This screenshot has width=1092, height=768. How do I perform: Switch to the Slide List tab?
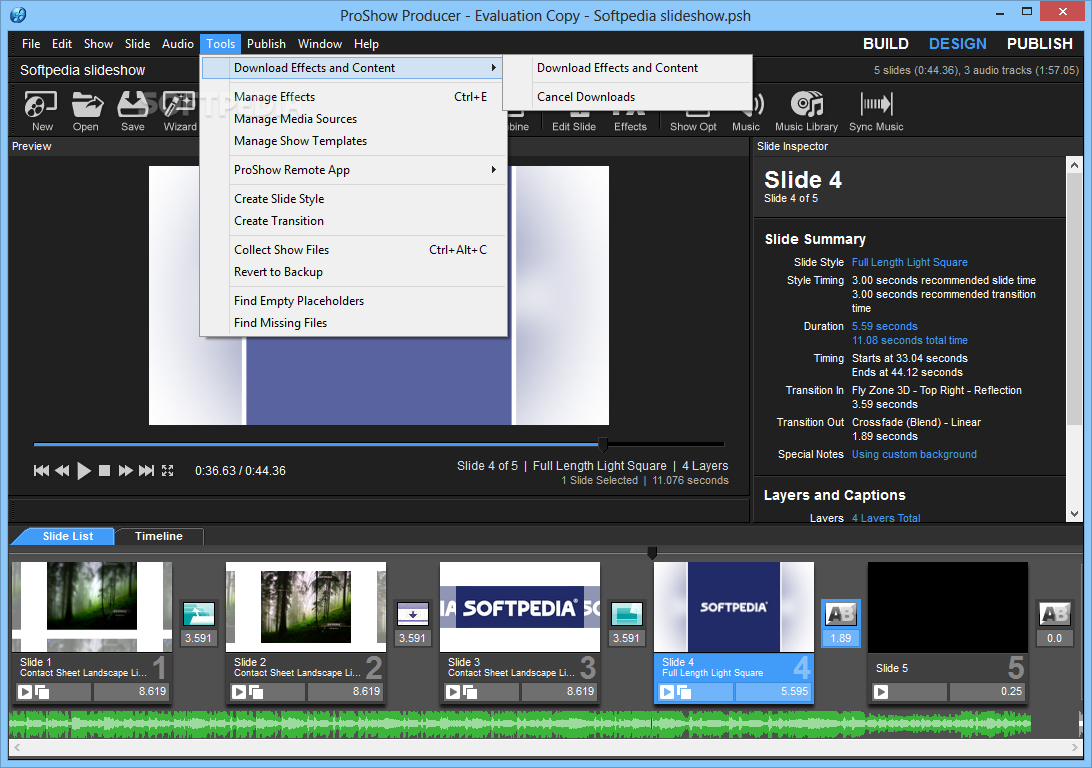(67, 536)
